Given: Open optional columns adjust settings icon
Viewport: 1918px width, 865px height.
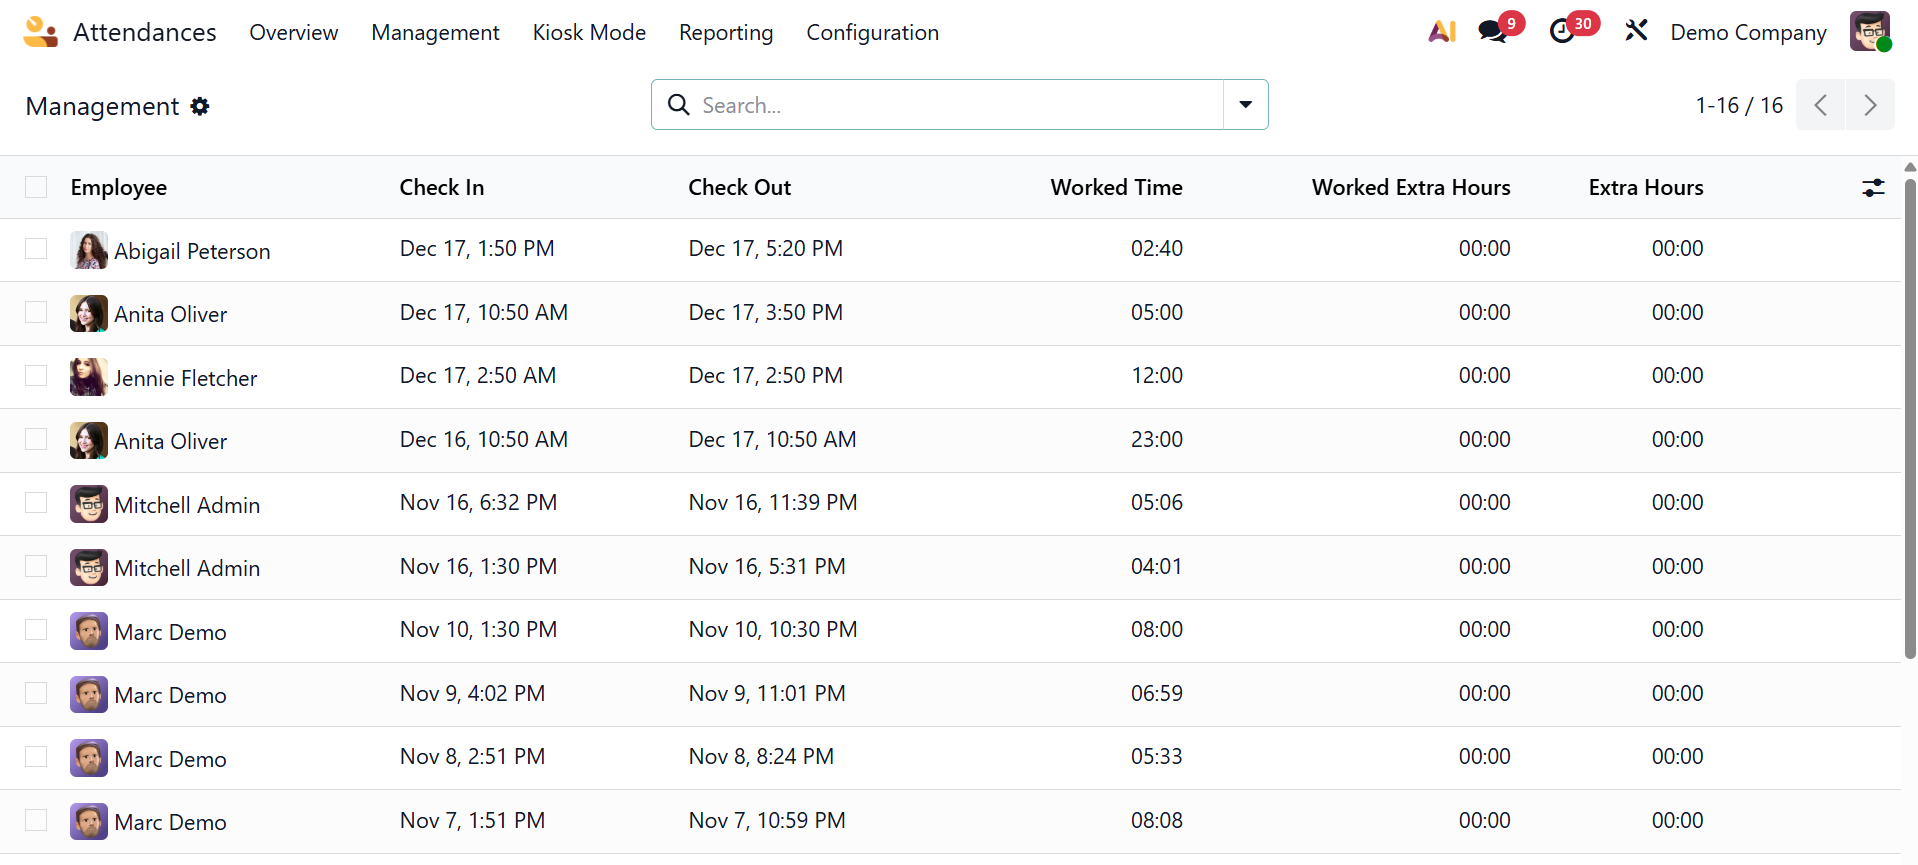Looking at the screenshot, I should [1873, 188].
